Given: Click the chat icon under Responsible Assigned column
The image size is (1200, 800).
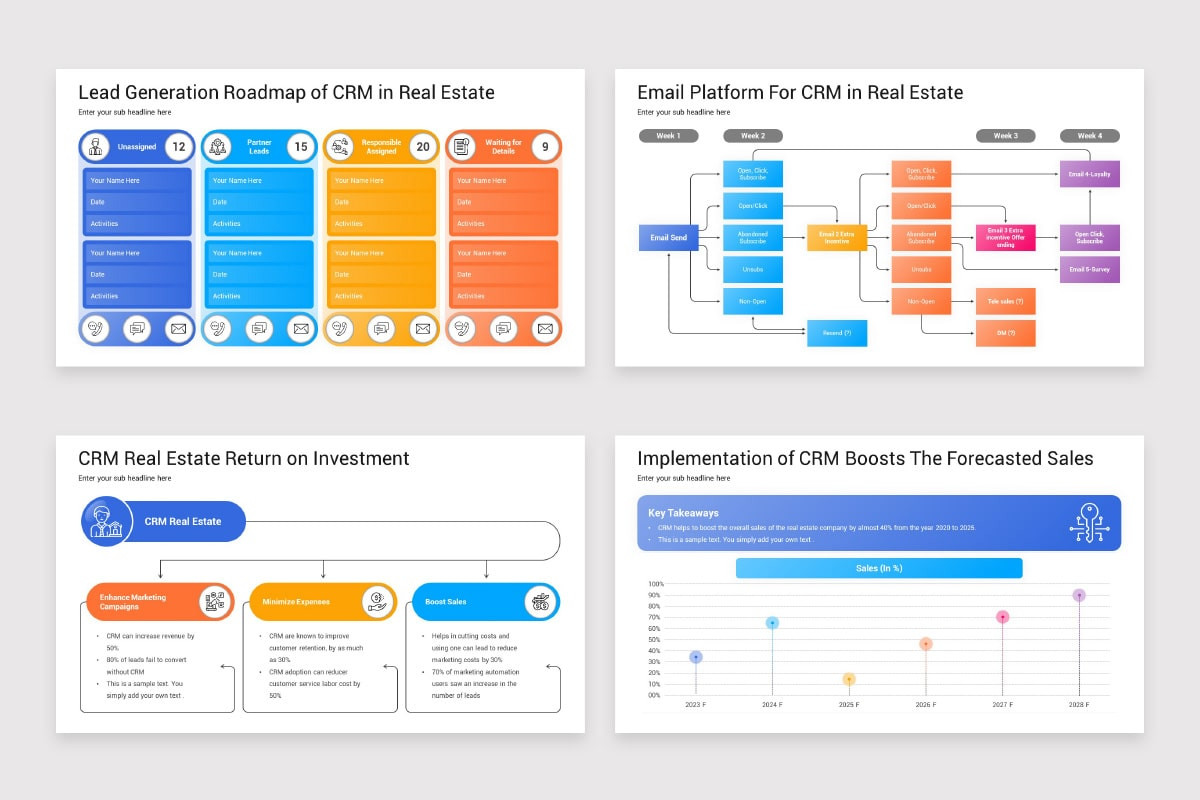Looking at the screenshot, I should click(x=381, y=328).
